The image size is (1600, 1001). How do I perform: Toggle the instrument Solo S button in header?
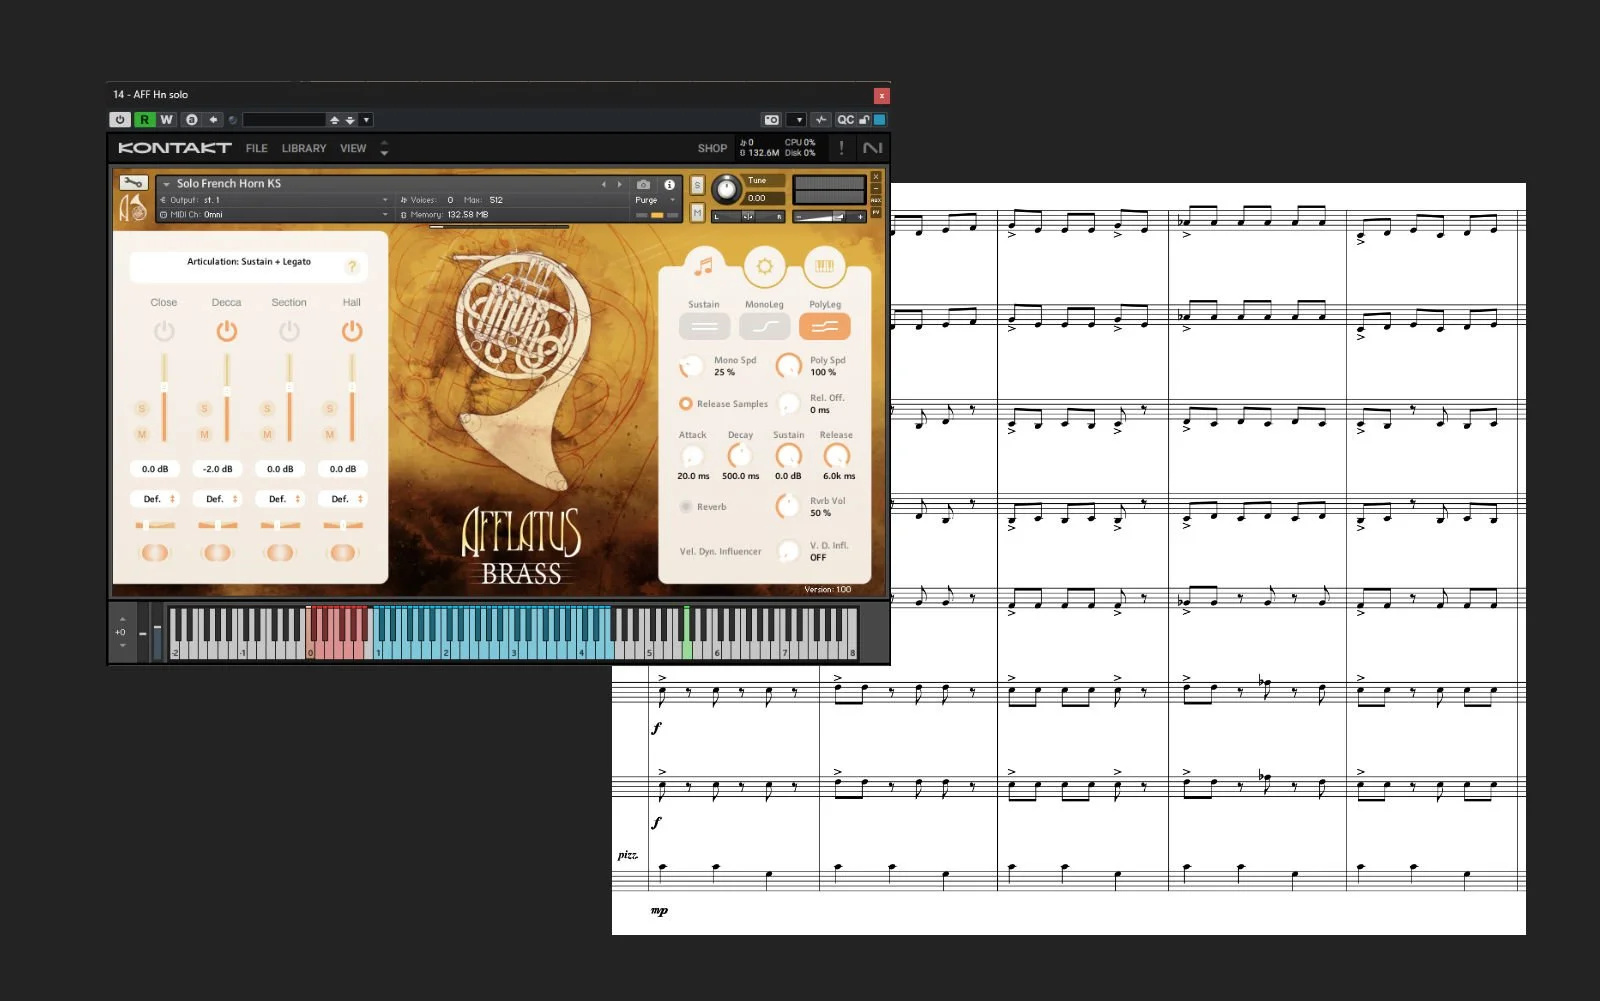pyautogui.click(x=697, y=186)
